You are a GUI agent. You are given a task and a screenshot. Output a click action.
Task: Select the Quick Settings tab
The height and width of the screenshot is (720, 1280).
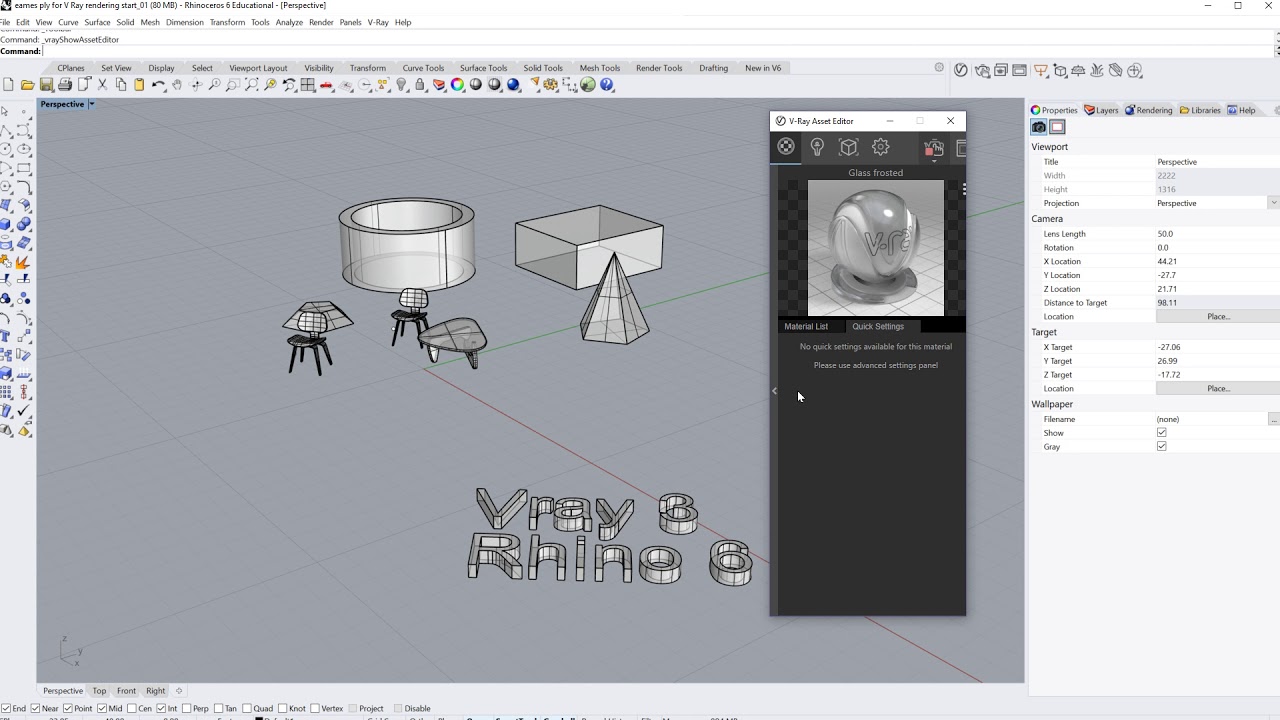point(878,326)
